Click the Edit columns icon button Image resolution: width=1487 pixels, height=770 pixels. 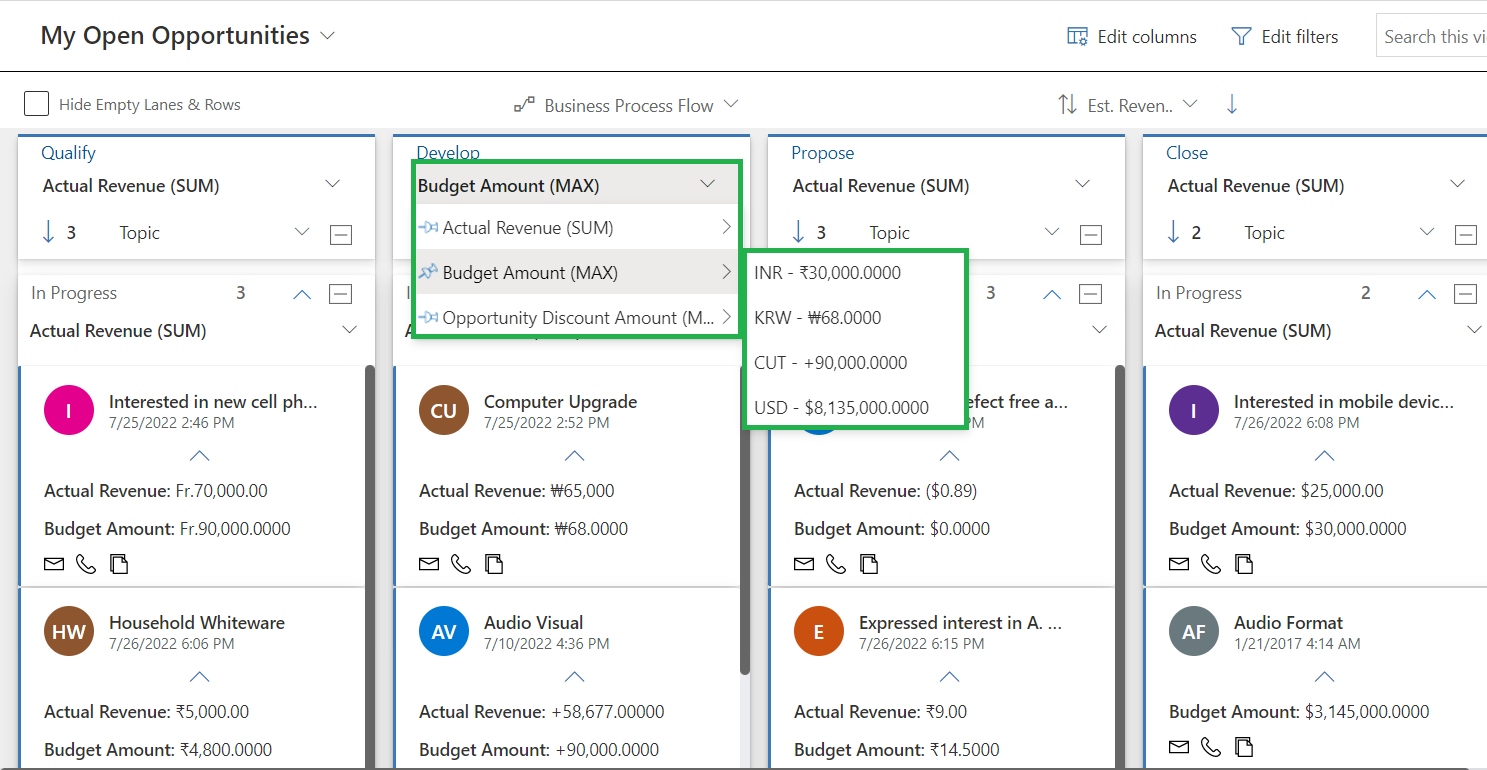(x=1077, y=37)
